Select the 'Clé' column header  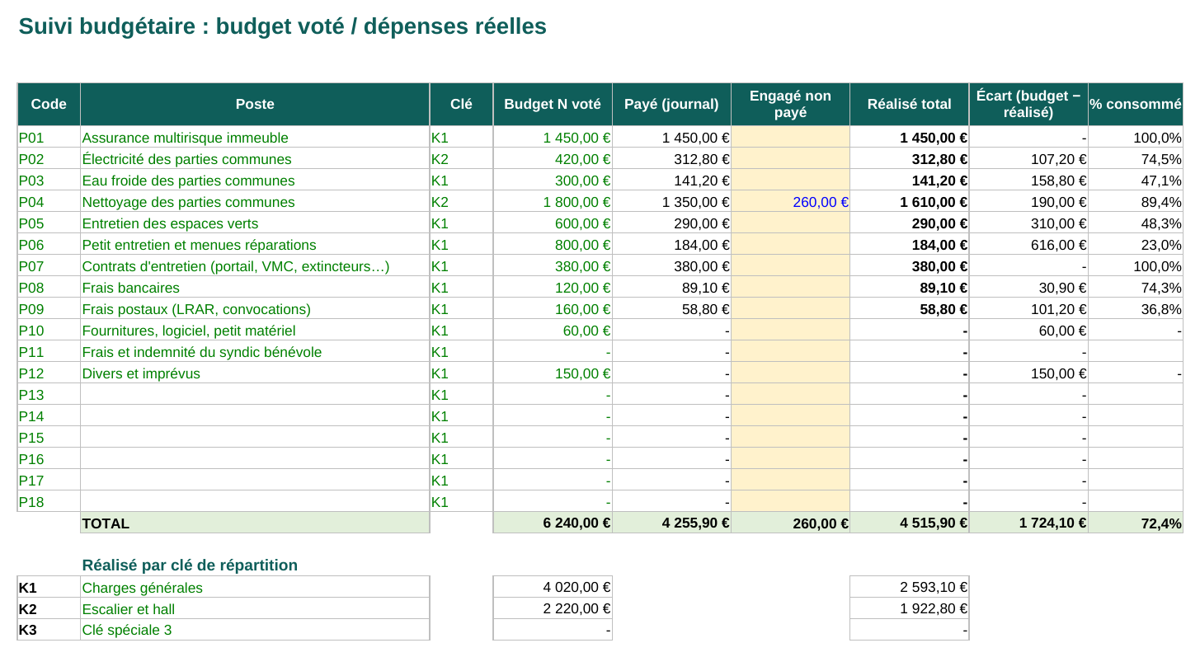coord(461,104)
